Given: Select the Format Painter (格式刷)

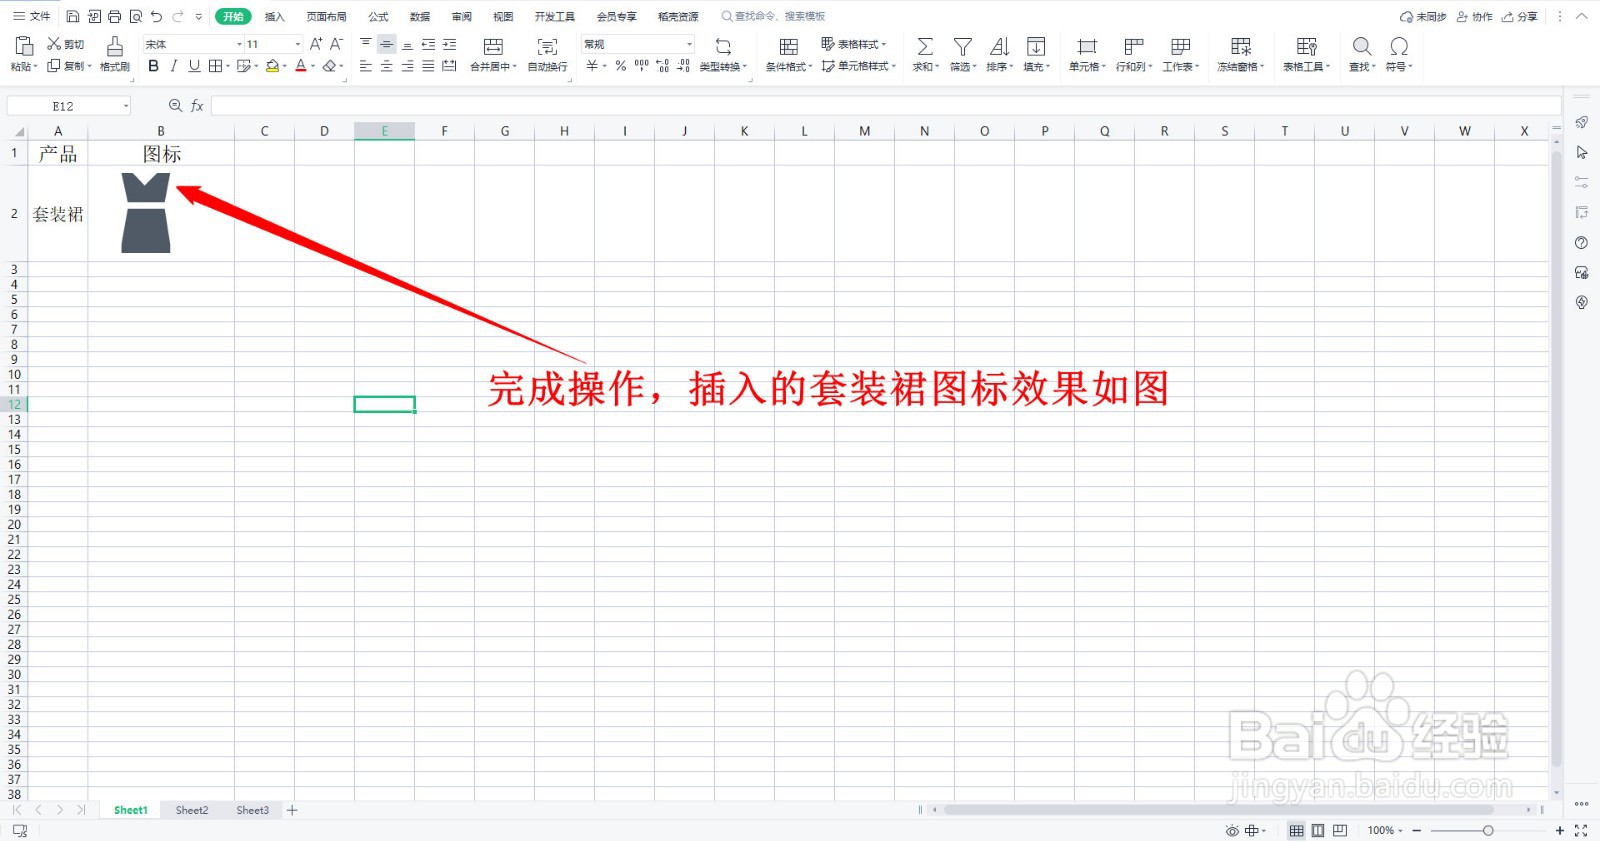Looking at the screenshot, I should [115, 54].
